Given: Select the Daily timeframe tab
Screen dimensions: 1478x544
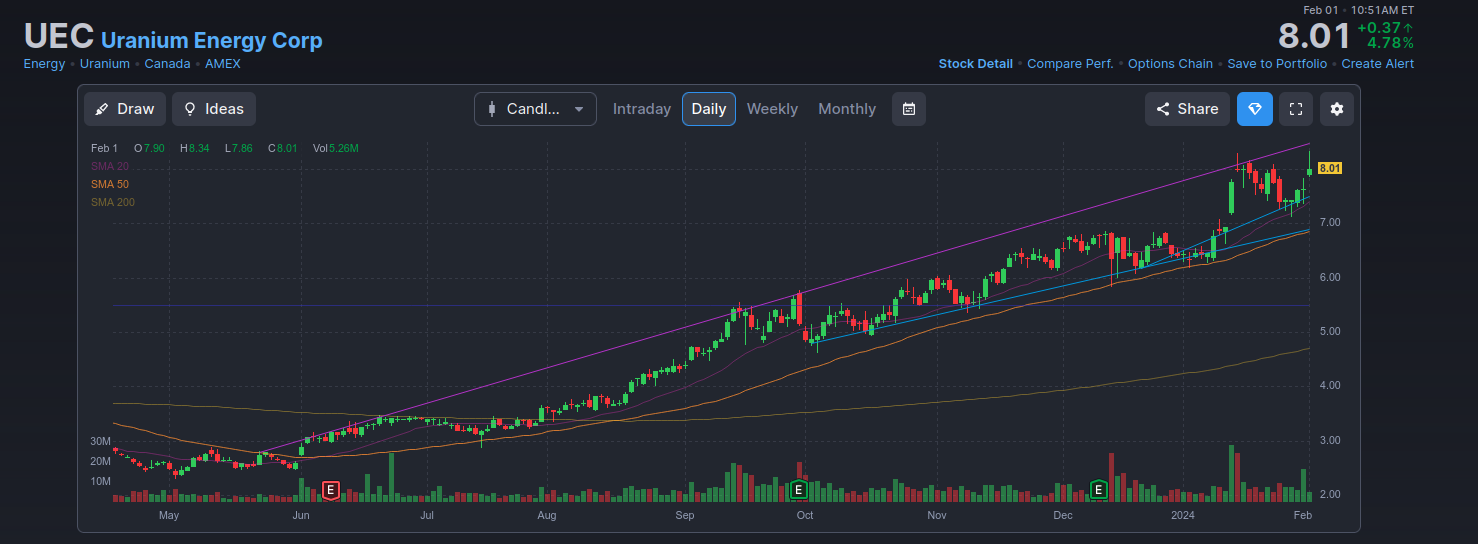Looking at the screenshot, I should click(709, 109).
